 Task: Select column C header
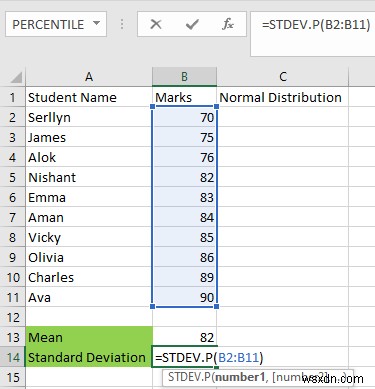283,77
